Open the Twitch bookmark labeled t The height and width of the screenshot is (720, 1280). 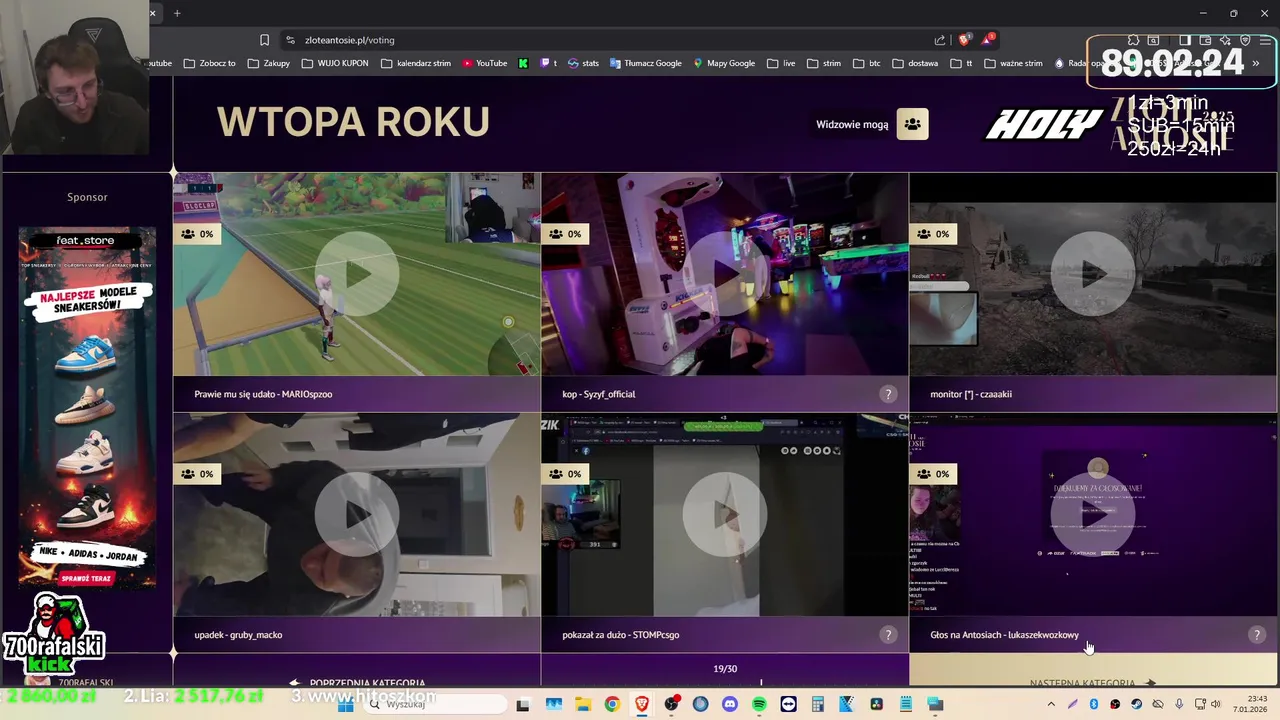click(x=549, y=63)
